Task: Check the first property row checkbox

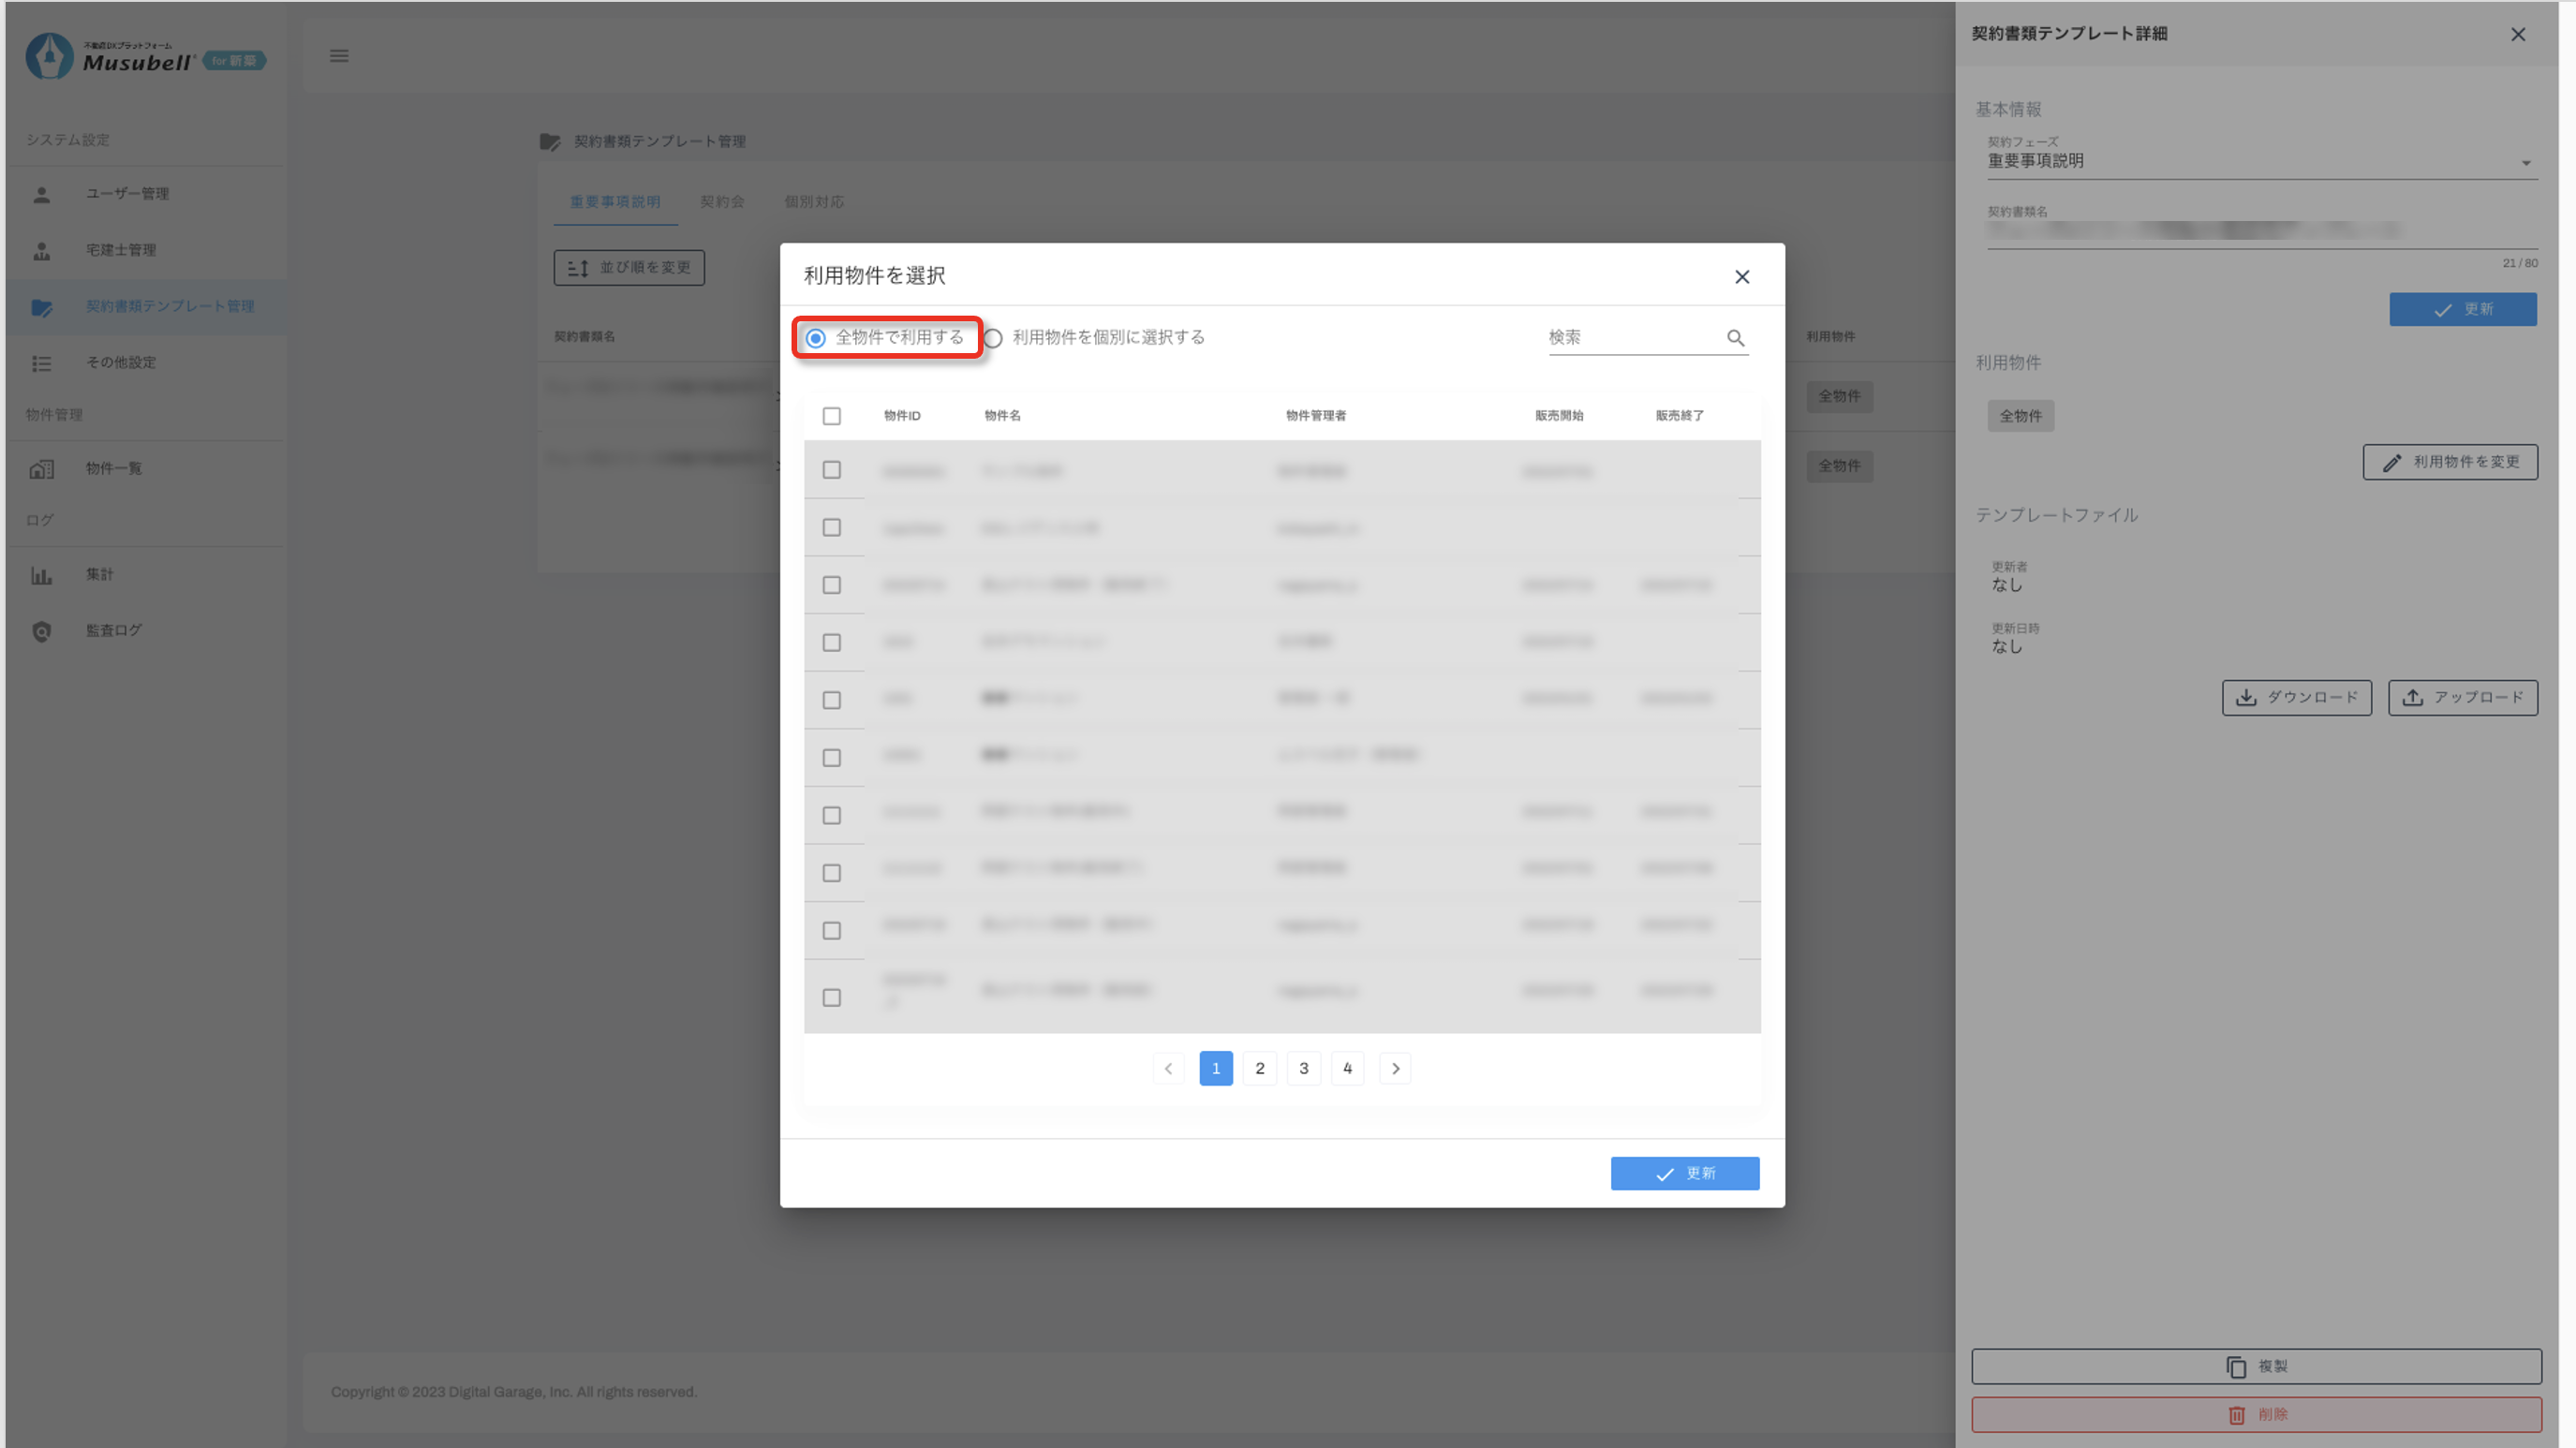Action: [831, 470]
